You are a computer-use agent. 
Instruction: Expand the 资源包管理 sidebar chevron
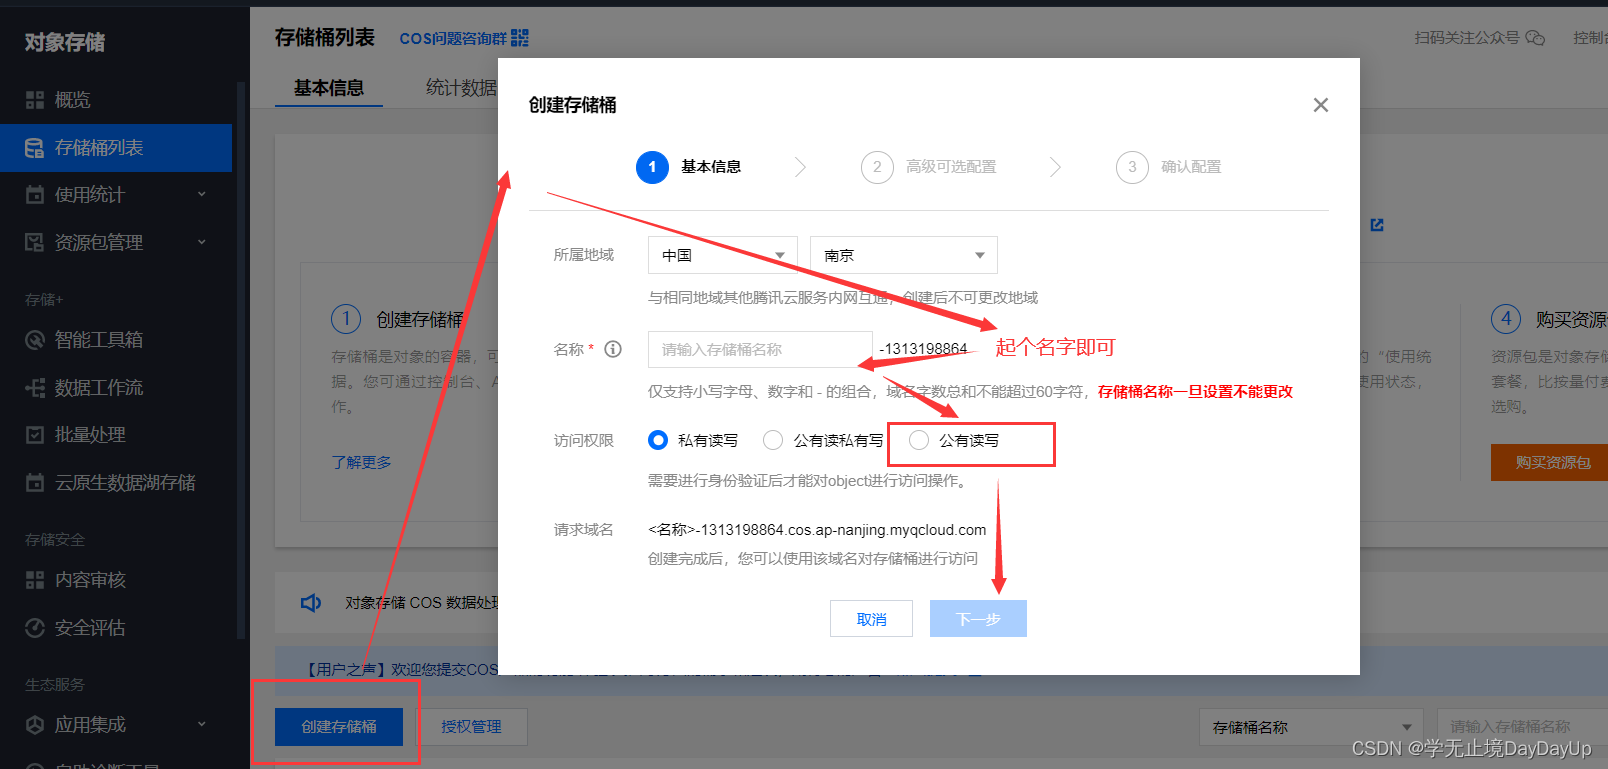click(x=202, y=242)
